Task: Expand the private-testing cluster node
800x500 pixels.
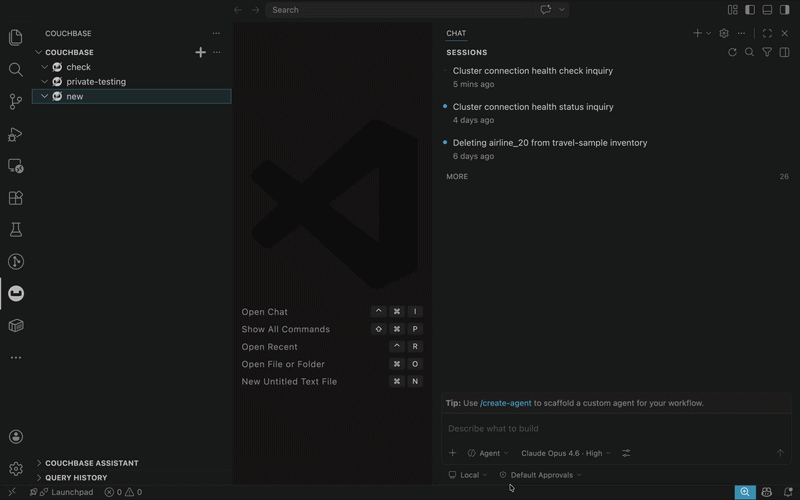Action: click(44, 82)
